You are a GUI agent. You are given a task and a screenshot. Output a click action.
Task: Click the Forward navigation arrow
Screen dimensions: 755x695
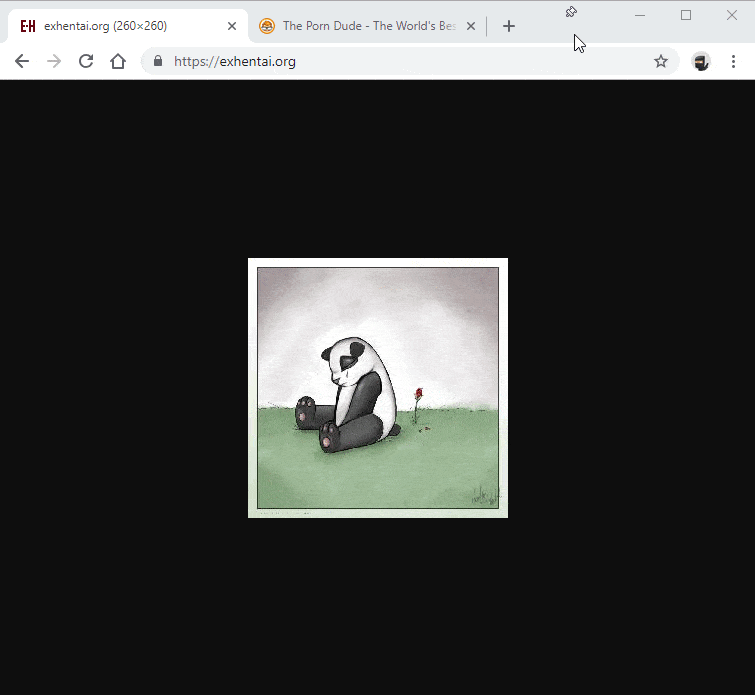(54, 62)
